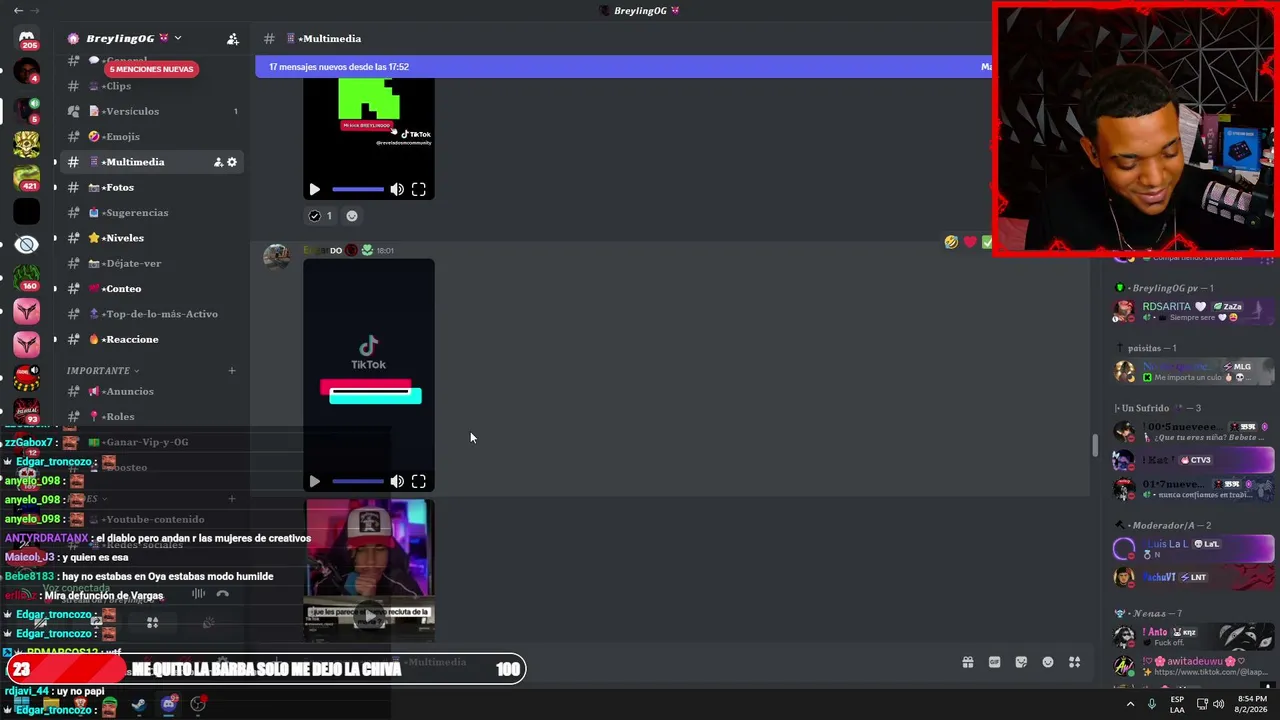Screen dimensions: 1280x720
Task: Open Steam from the taskbar
Action: click(x=138, y=705)
